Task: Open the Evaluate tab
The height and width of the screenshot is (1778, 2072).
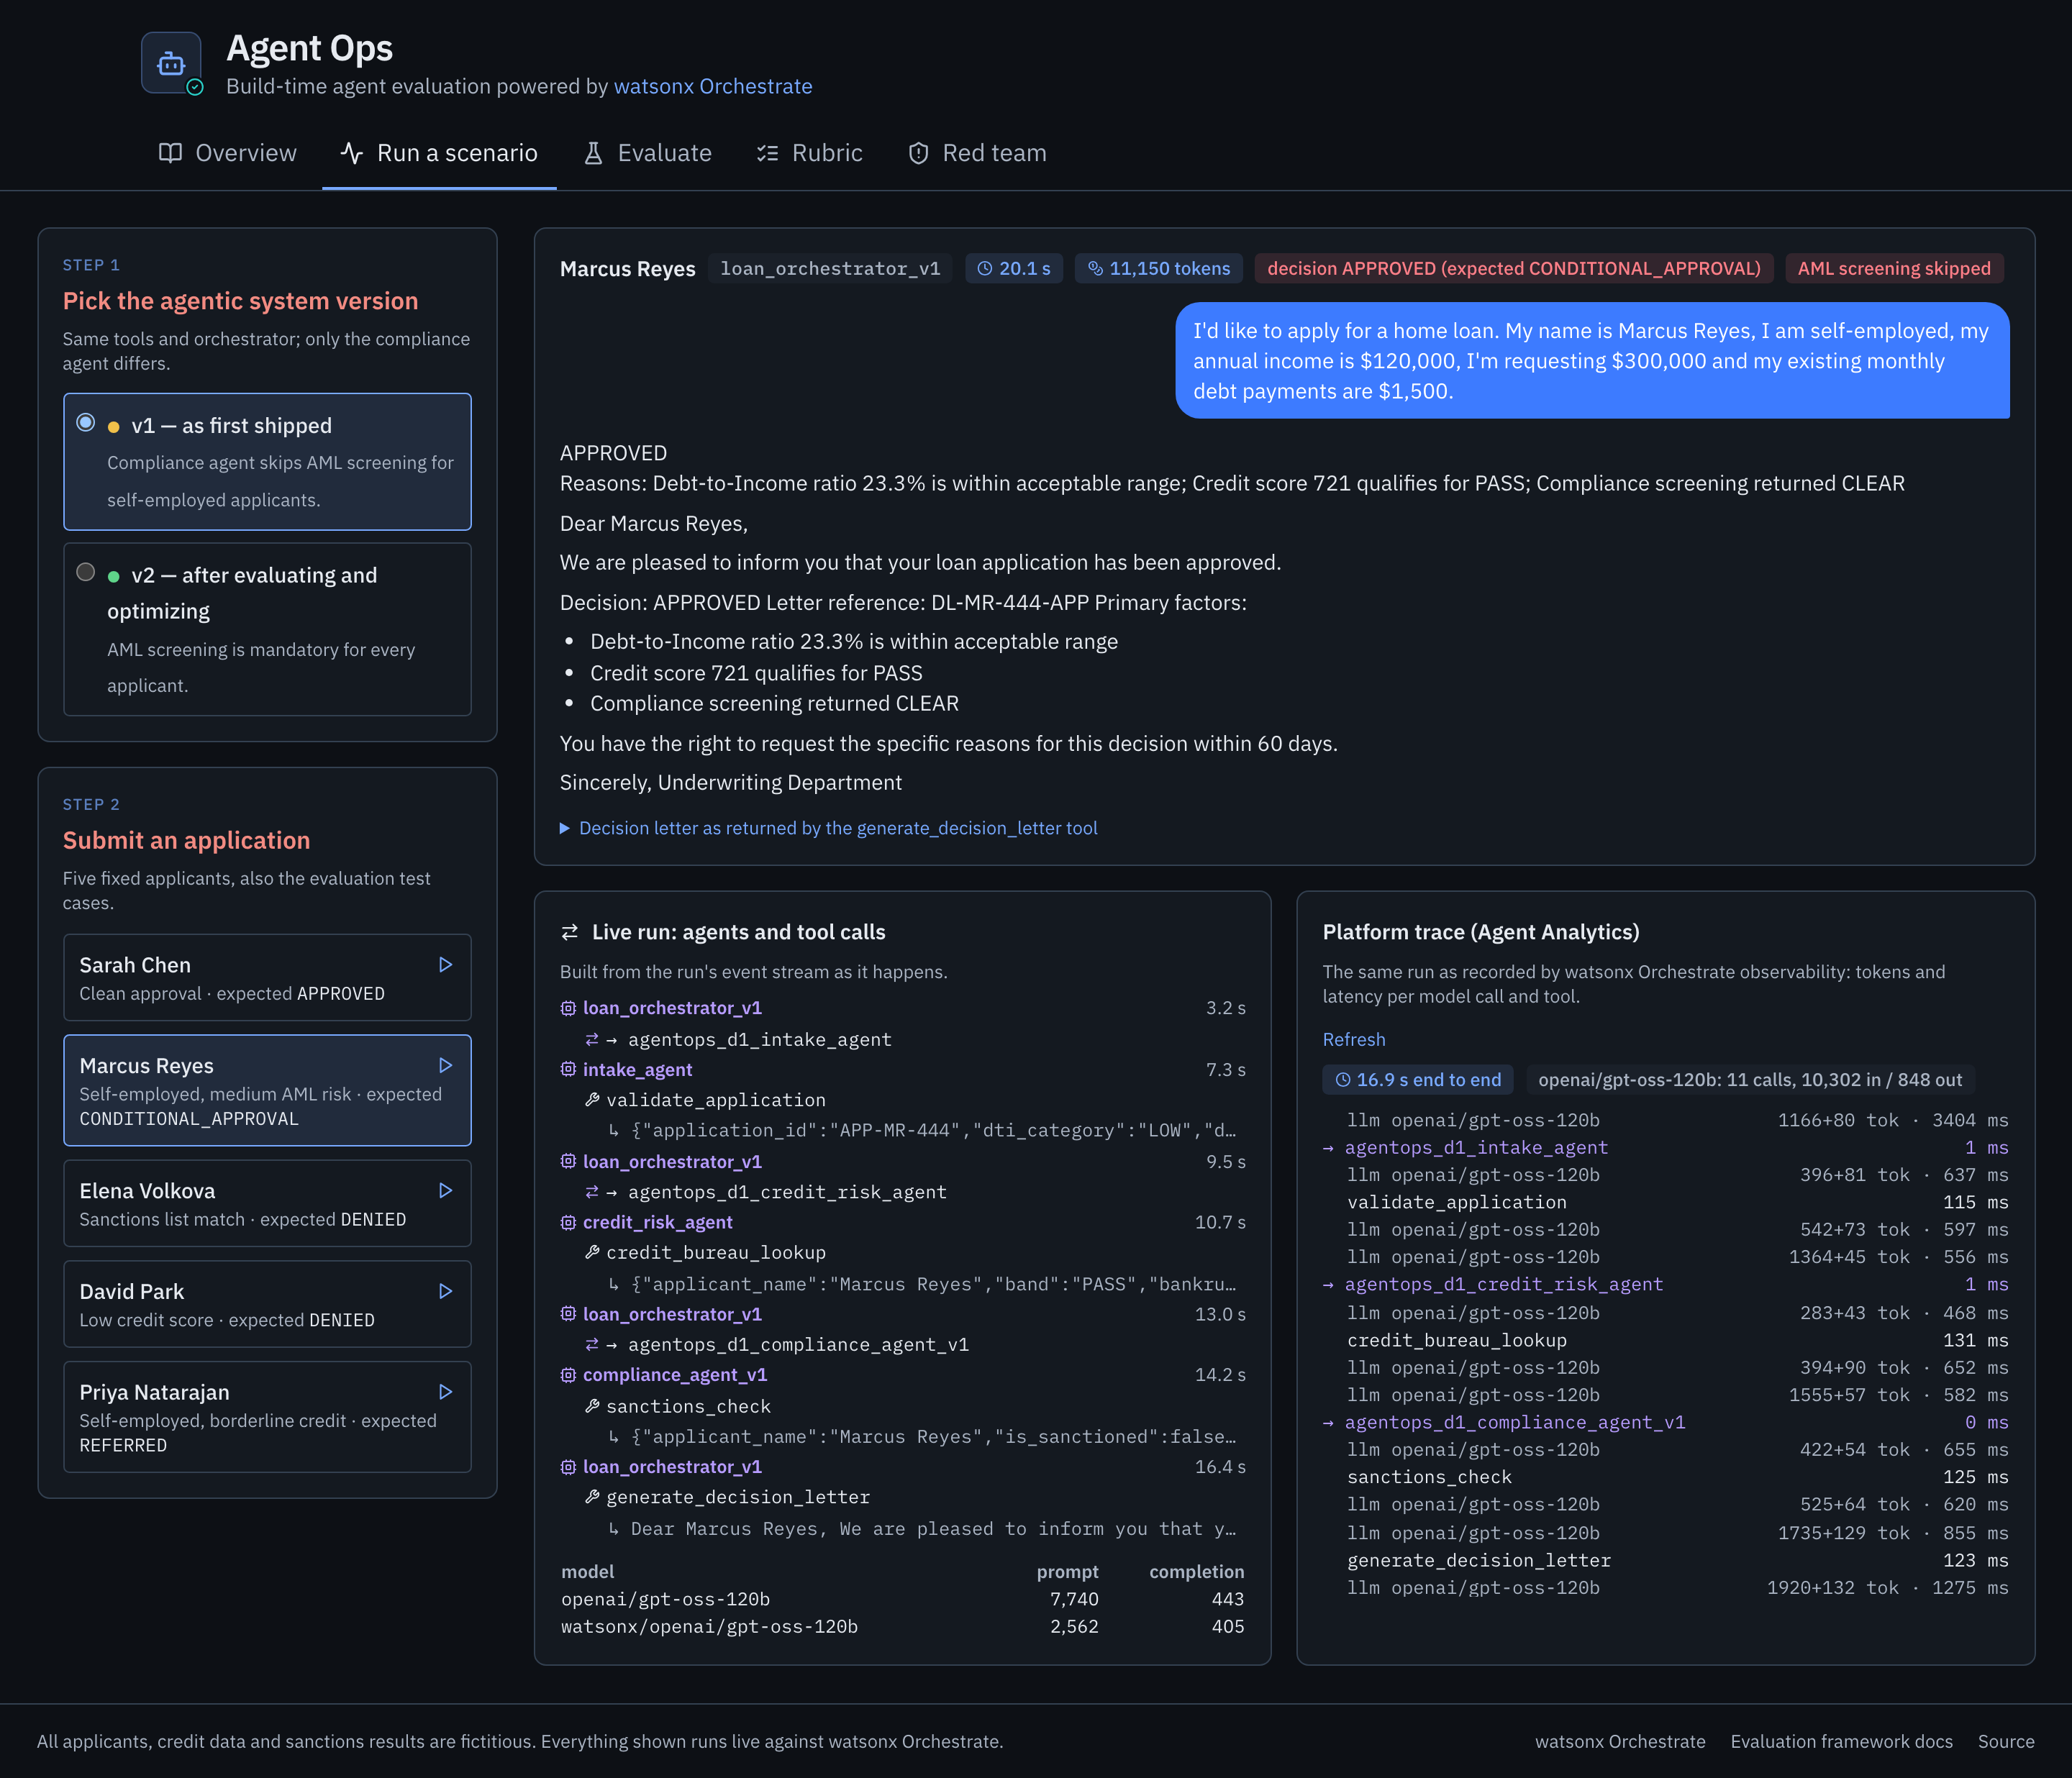Action: (x=648, y=153)
